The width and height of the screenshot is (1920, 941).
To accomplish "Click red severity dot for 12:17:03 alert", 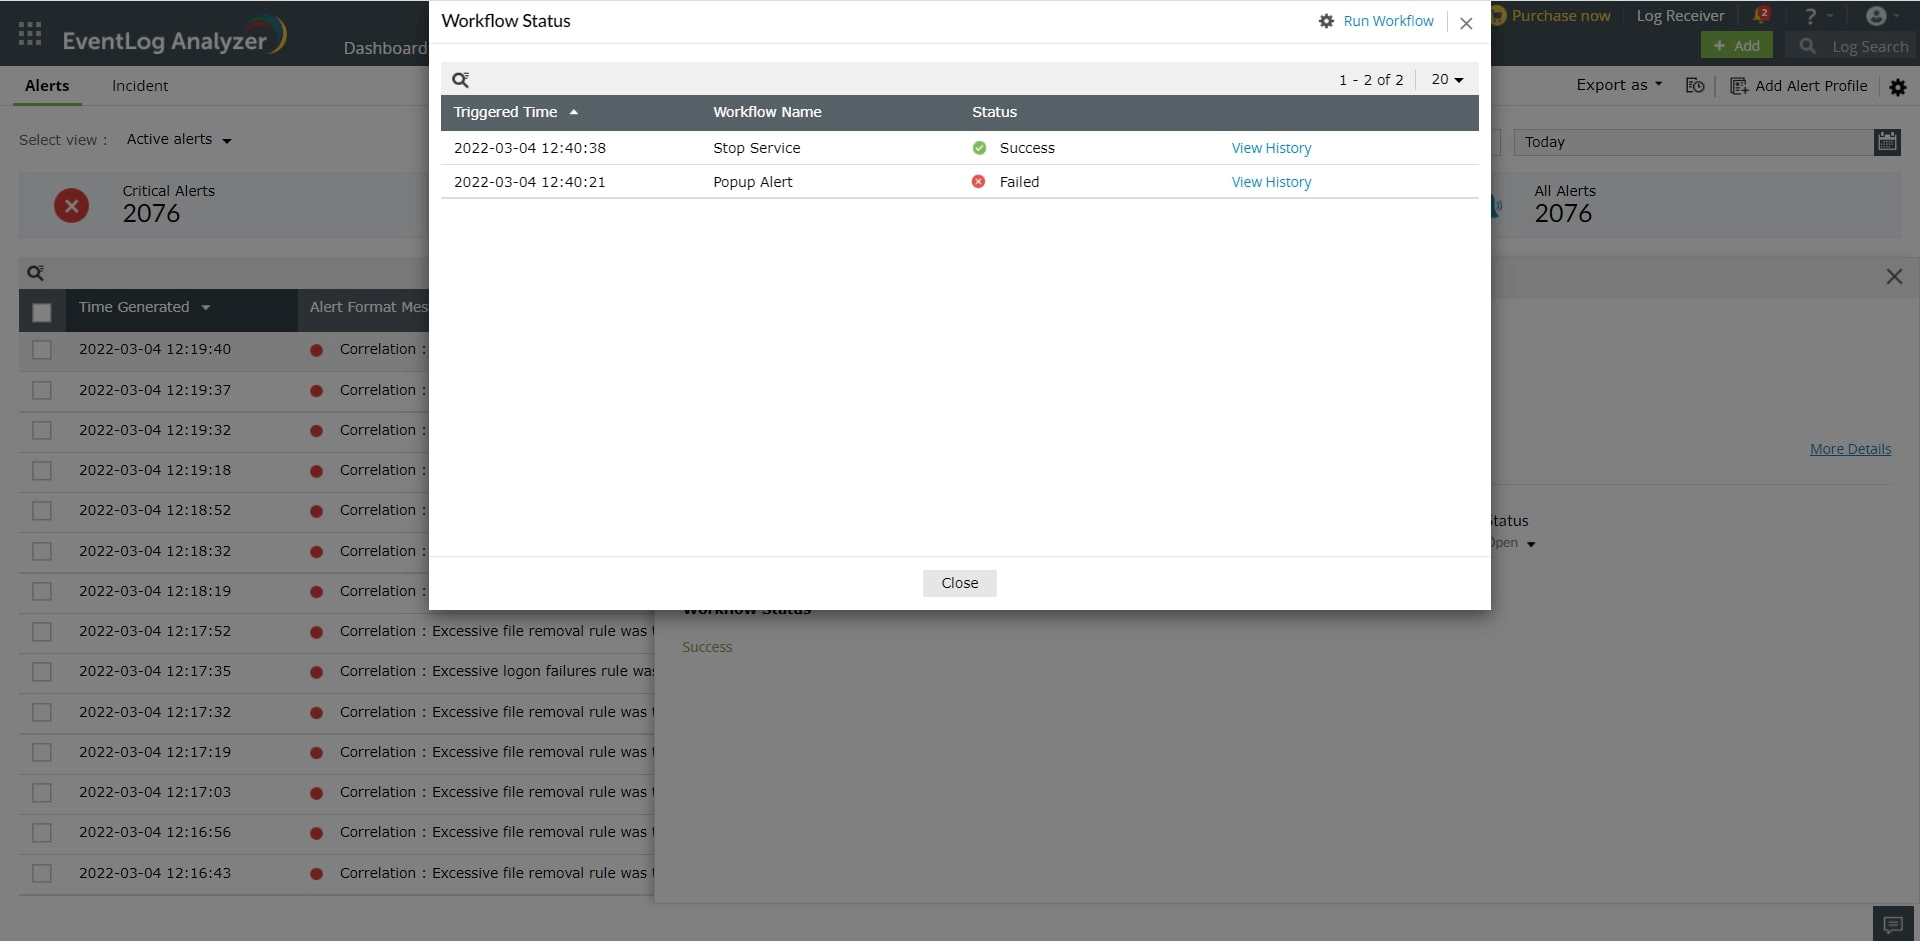I will click(316, 793).
